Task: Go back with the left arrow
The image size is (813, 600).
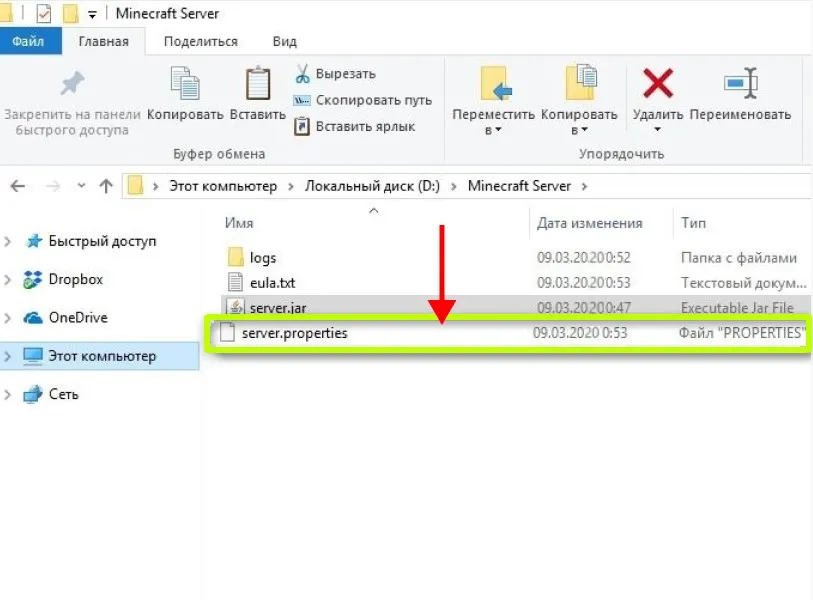Action: [x=18, y=186]
